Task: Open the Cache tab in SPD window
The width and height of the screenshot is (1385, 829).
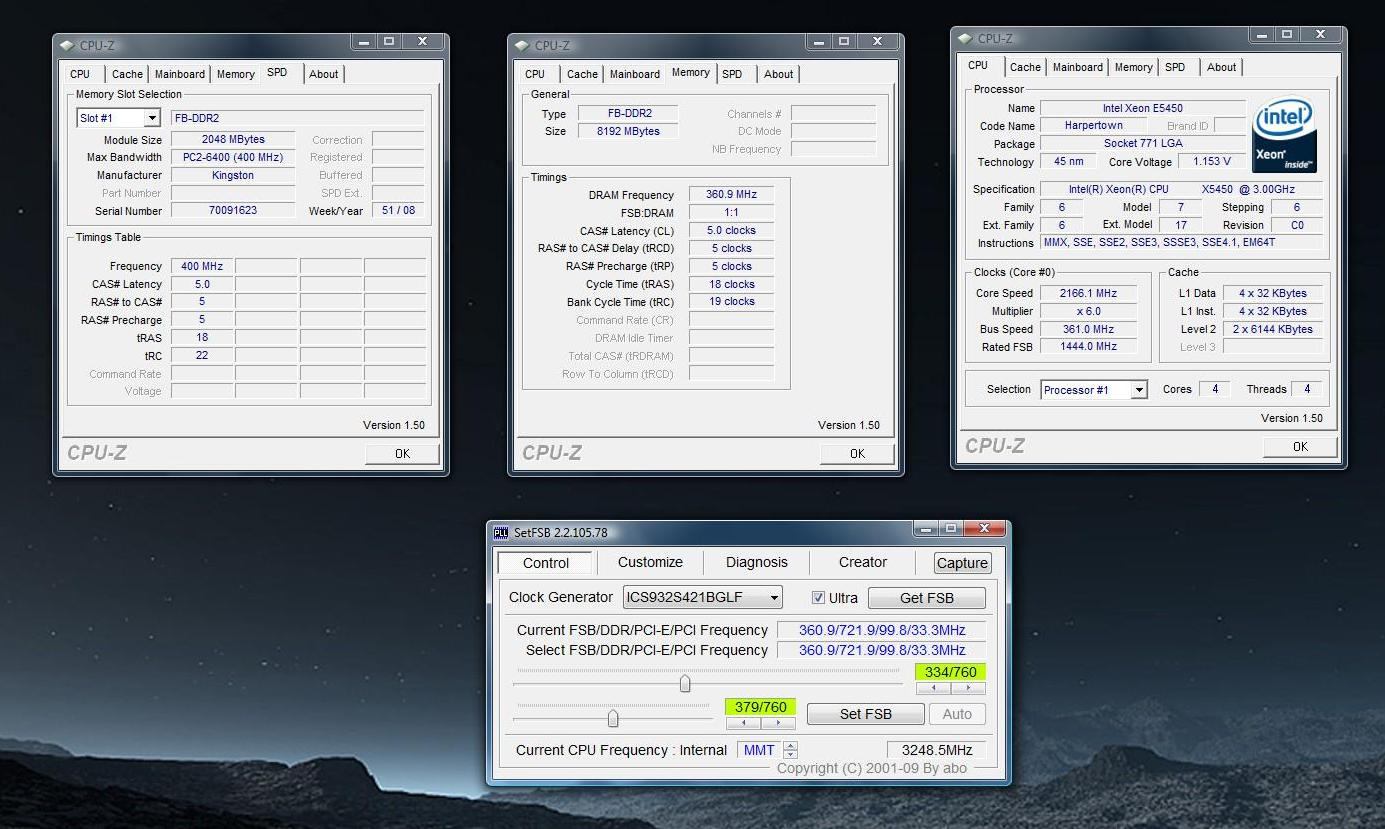Action: (127, 74)
